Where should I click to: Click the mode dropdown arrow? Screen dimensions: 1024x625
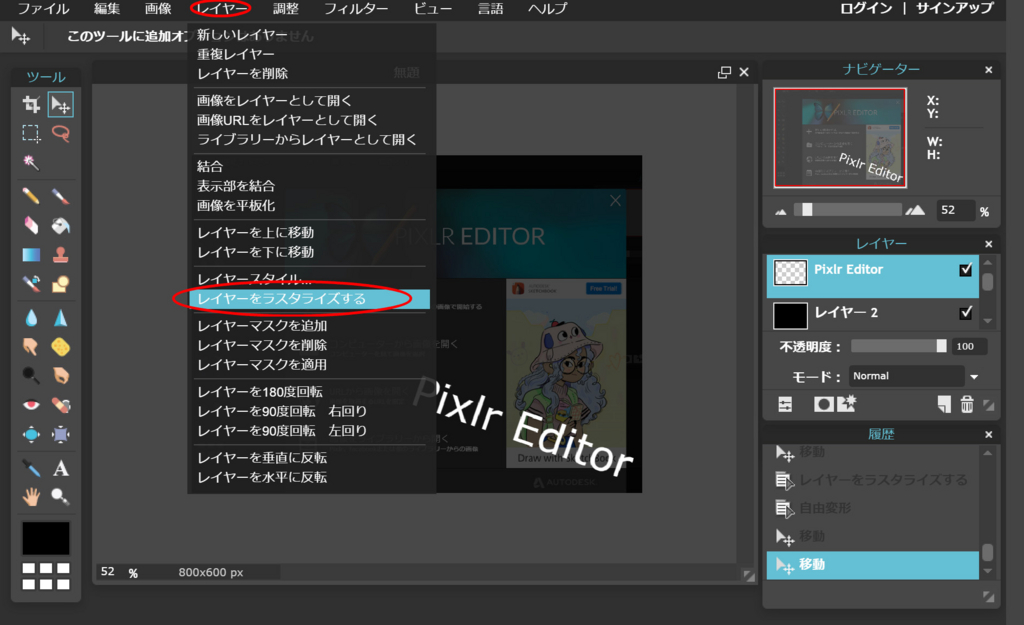click(x=974, y=377)
